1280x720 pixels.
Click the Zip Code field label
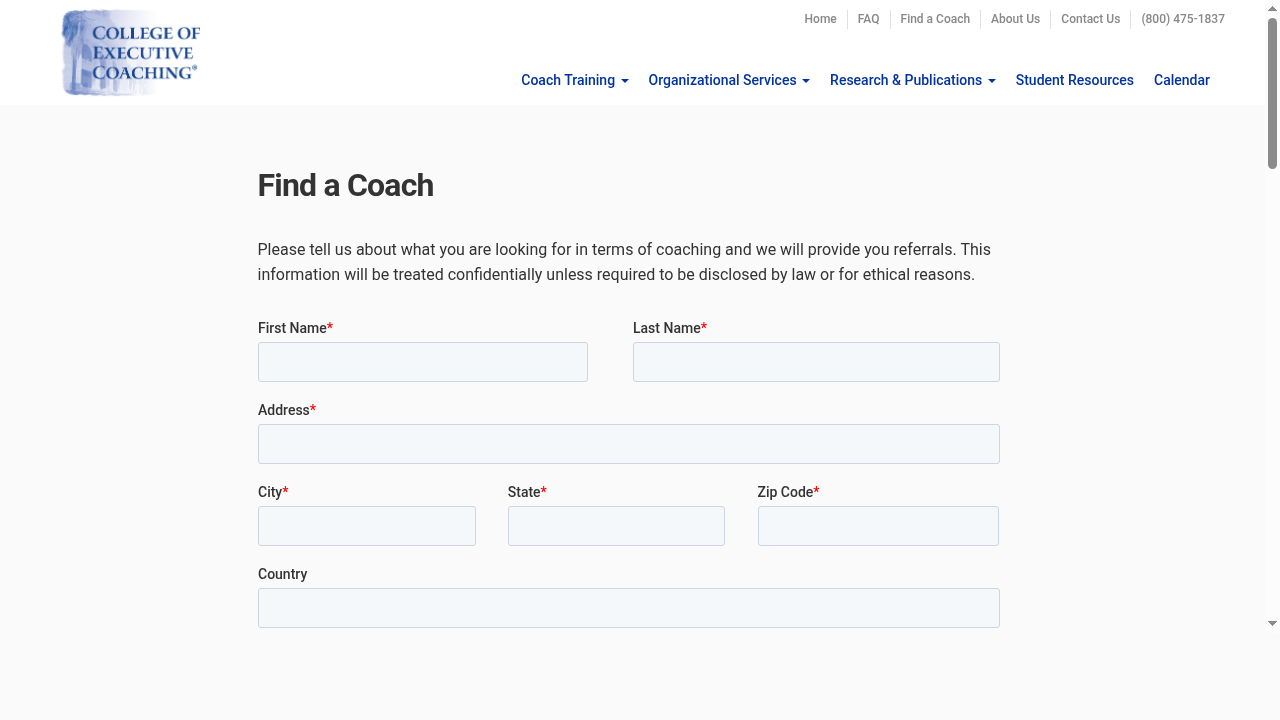788,492
